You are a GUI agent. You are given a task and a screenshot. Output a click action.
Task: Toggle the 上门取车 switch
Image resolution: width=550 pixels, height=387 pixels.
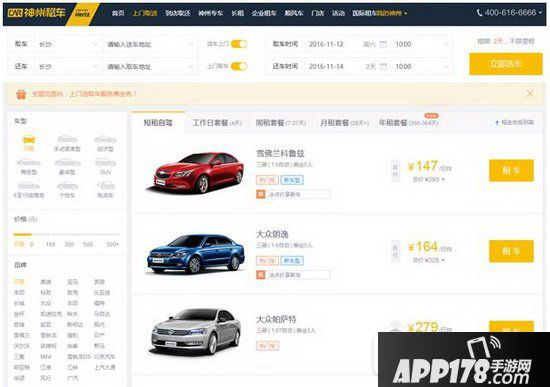[239, 66]
